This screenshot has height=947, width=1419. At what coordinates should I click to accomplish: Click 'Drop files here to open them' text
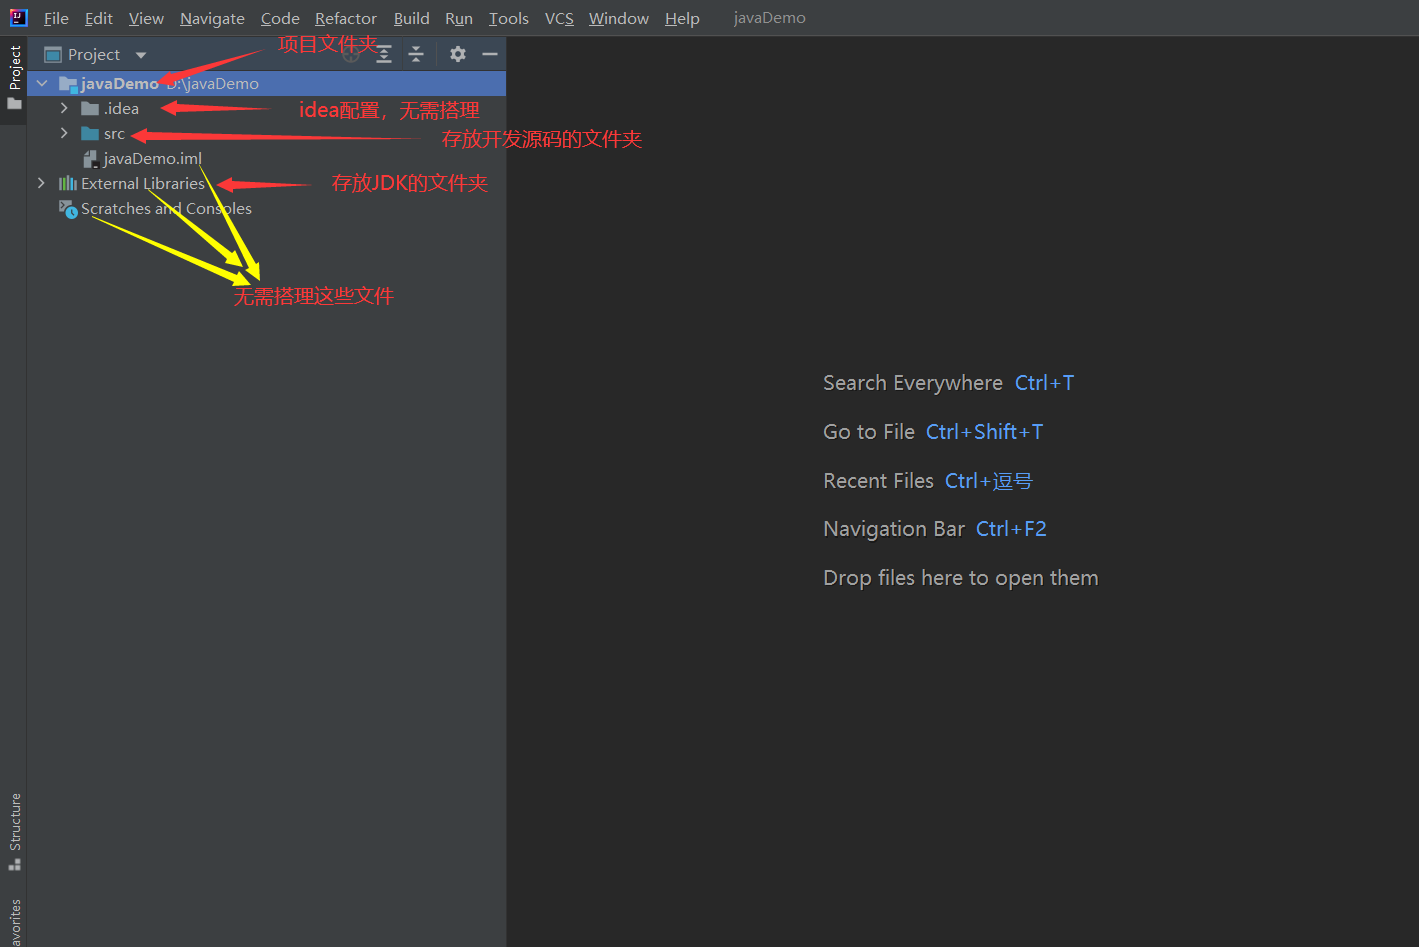click(x=960, y=578)
